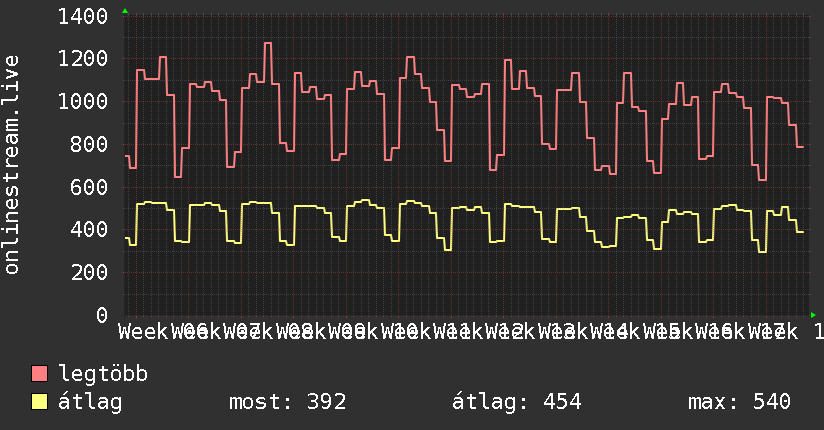Viewport: 824px width, 430px height.
Task: Click the 'max: 540' statistic
Action: click(x=739, y=402)
